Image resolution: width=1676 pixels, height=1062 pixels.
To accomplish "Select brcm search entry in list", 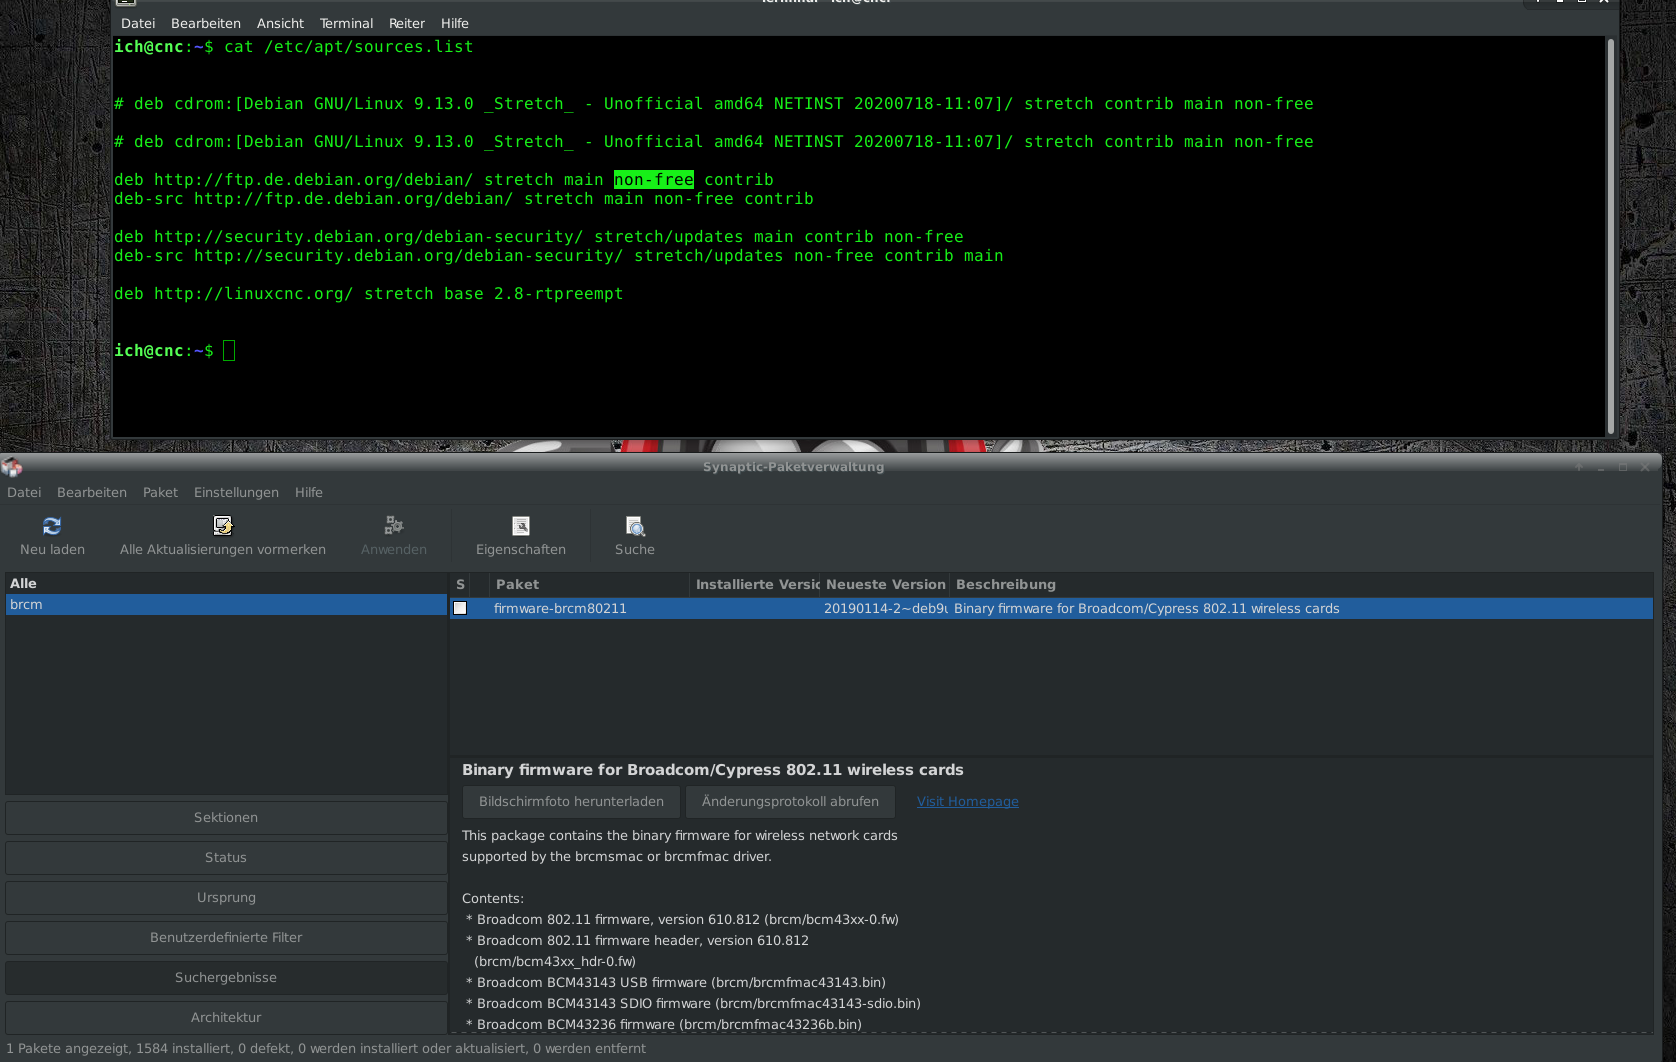I will click(x=226, y=604).
